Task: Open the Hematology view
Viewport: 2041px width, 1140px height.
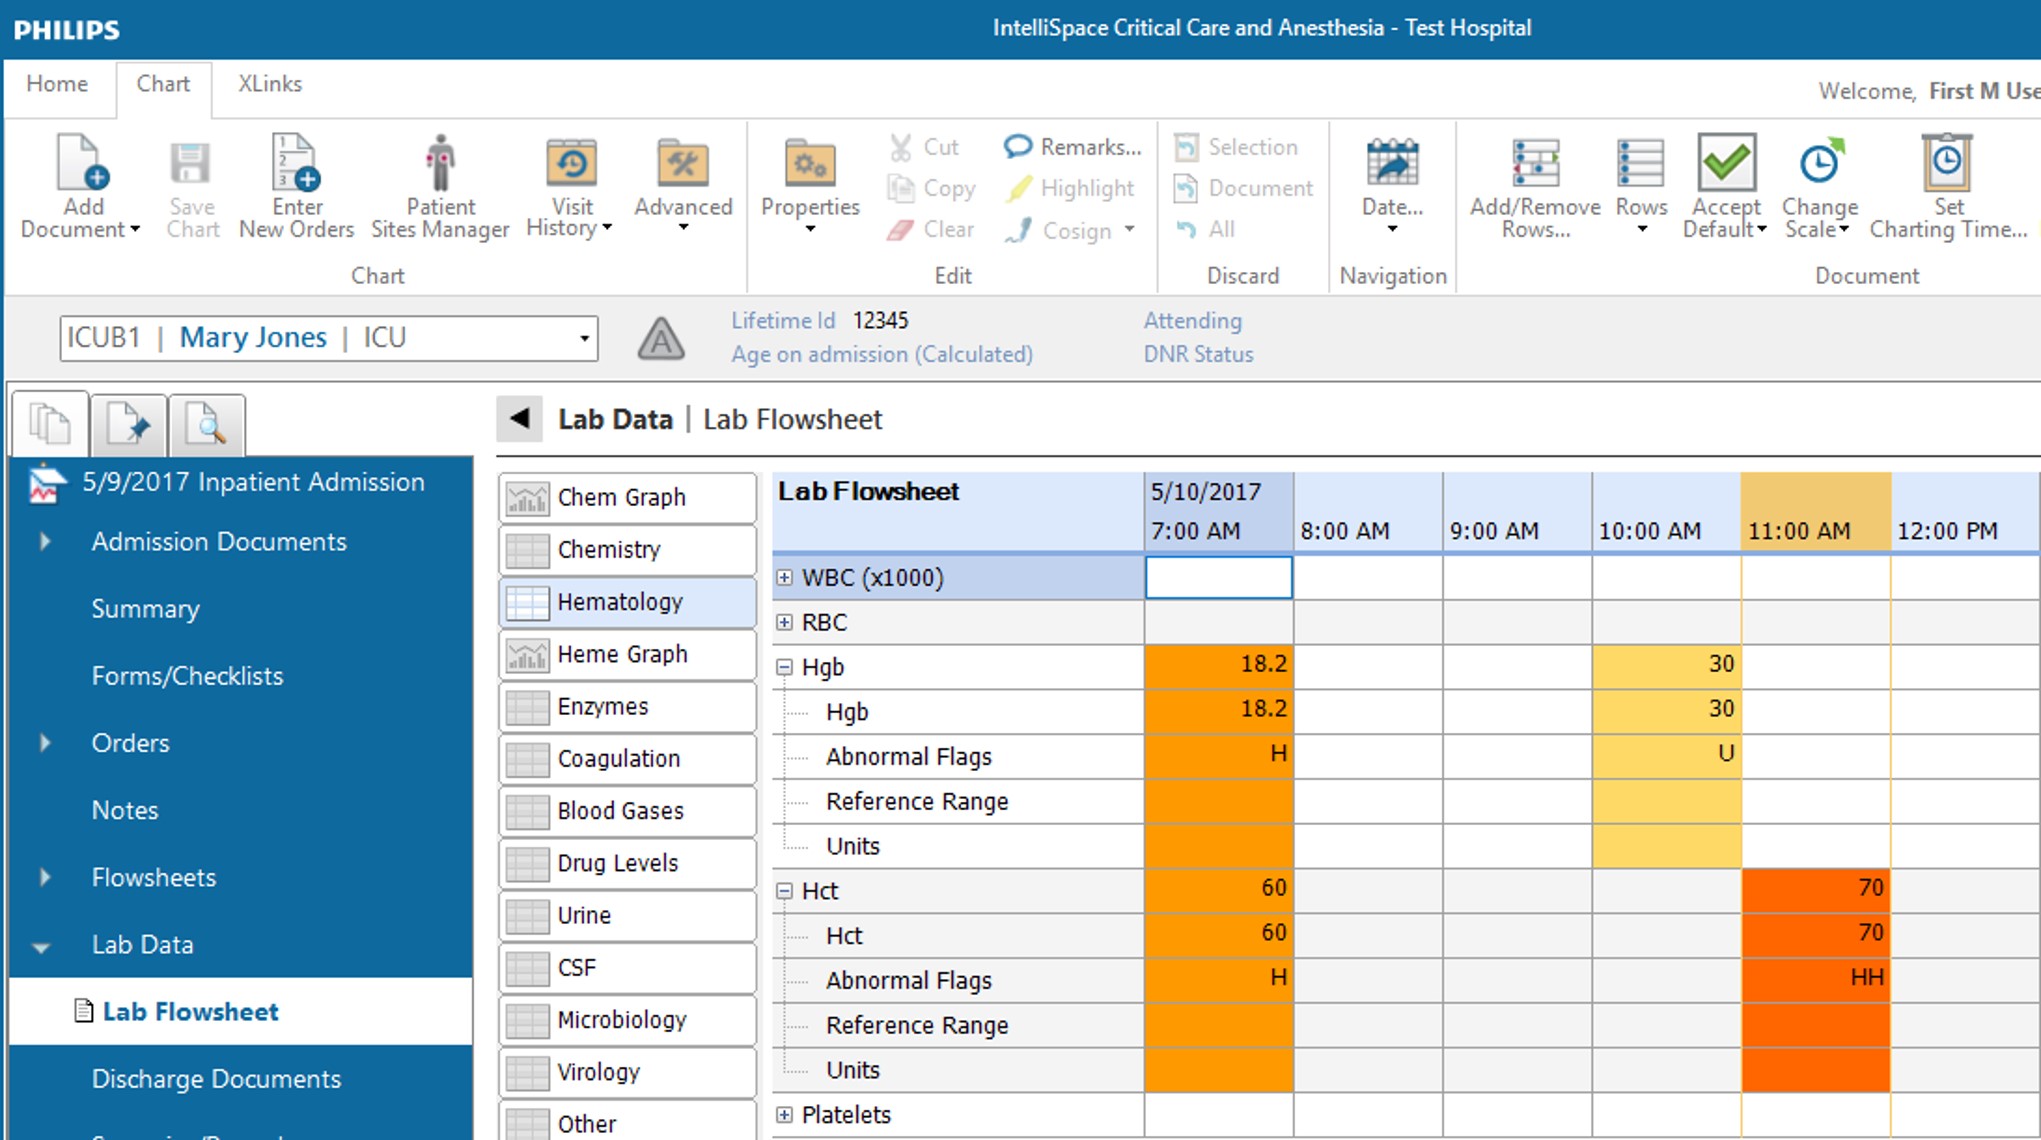Action: pyautogui.click(x=627, y=602)
